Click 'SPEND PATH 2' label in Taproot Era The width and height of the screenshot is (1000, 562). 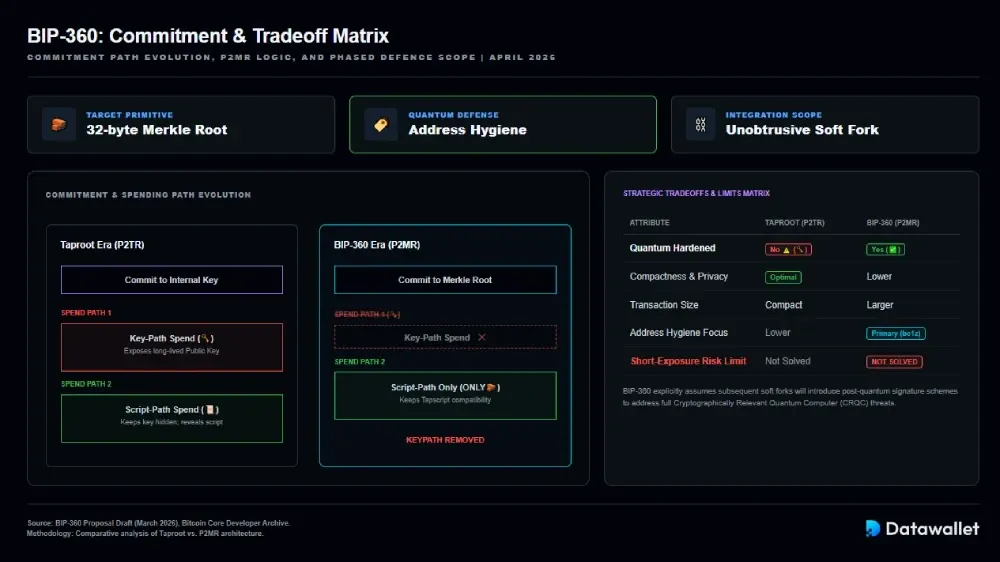click(86, 384)
